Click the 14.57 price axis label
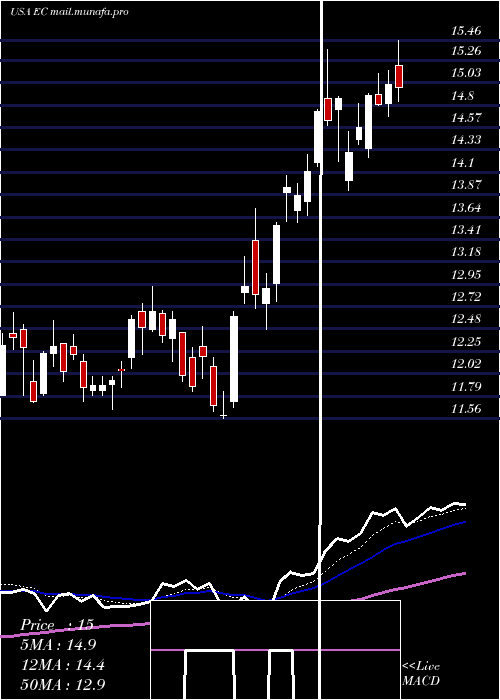 point(466,117)
